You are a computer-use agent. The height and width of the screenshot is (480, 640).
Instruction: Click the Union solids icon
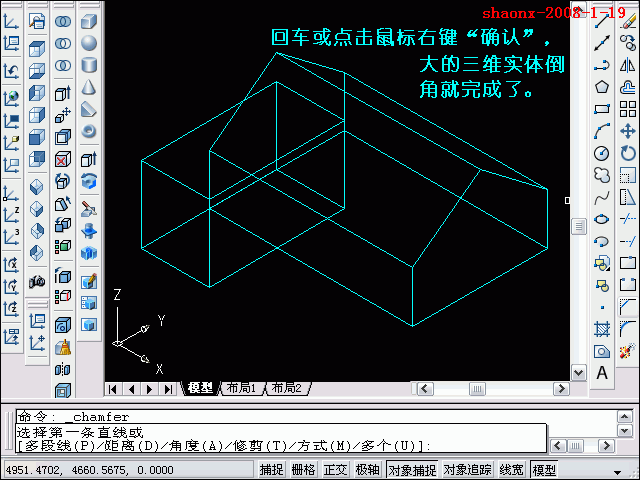(63, 21)
